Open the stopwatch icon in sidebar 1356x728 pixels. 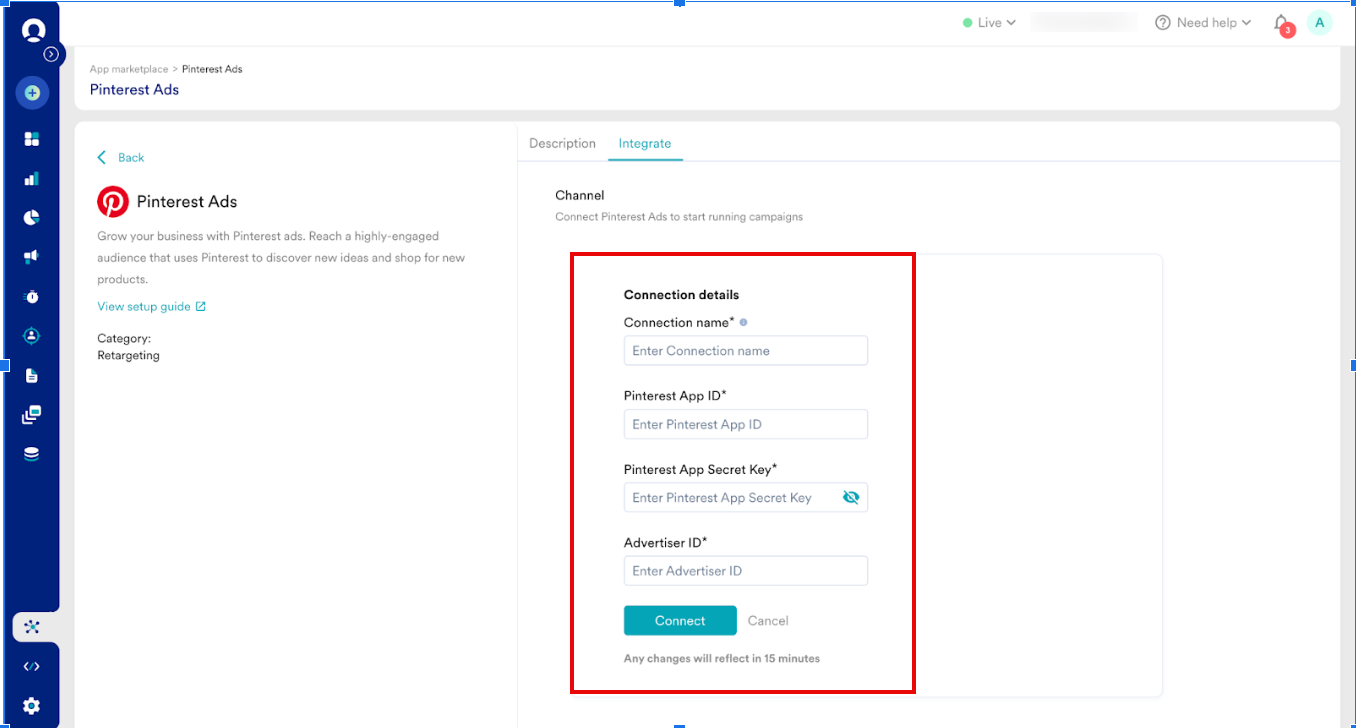pos(32,297)
